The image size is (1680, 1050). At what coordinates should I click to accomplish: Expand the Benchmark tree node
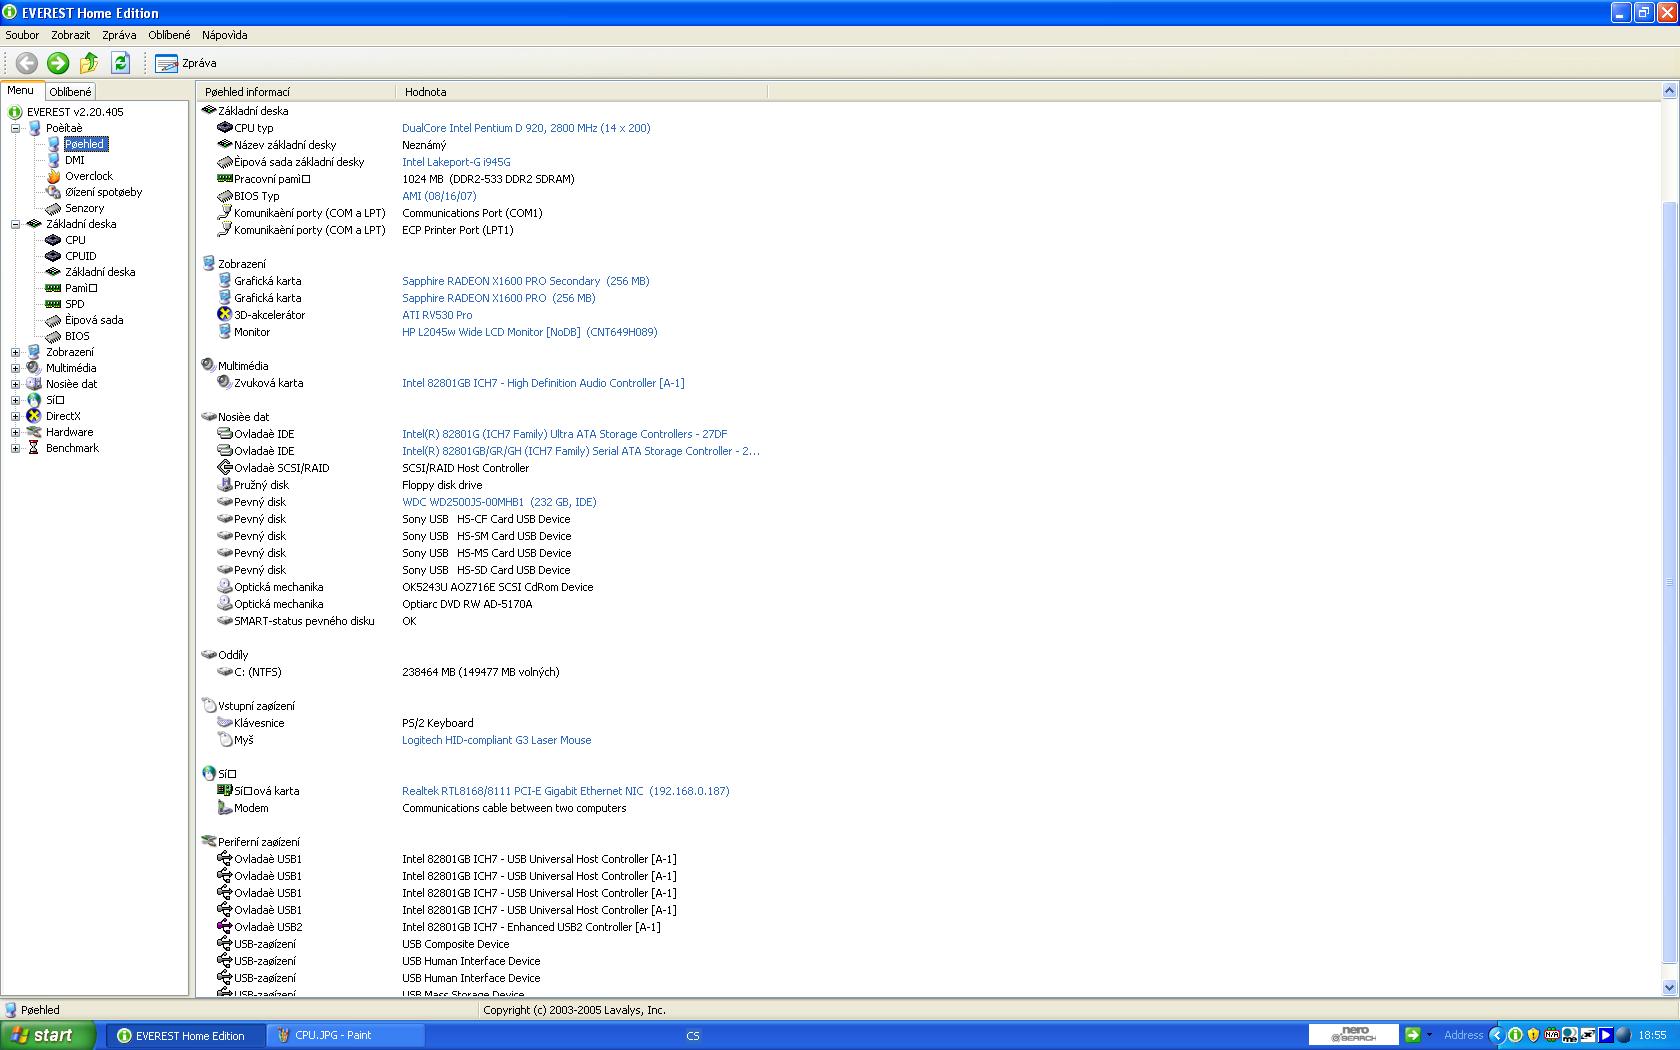coord(16,448)
